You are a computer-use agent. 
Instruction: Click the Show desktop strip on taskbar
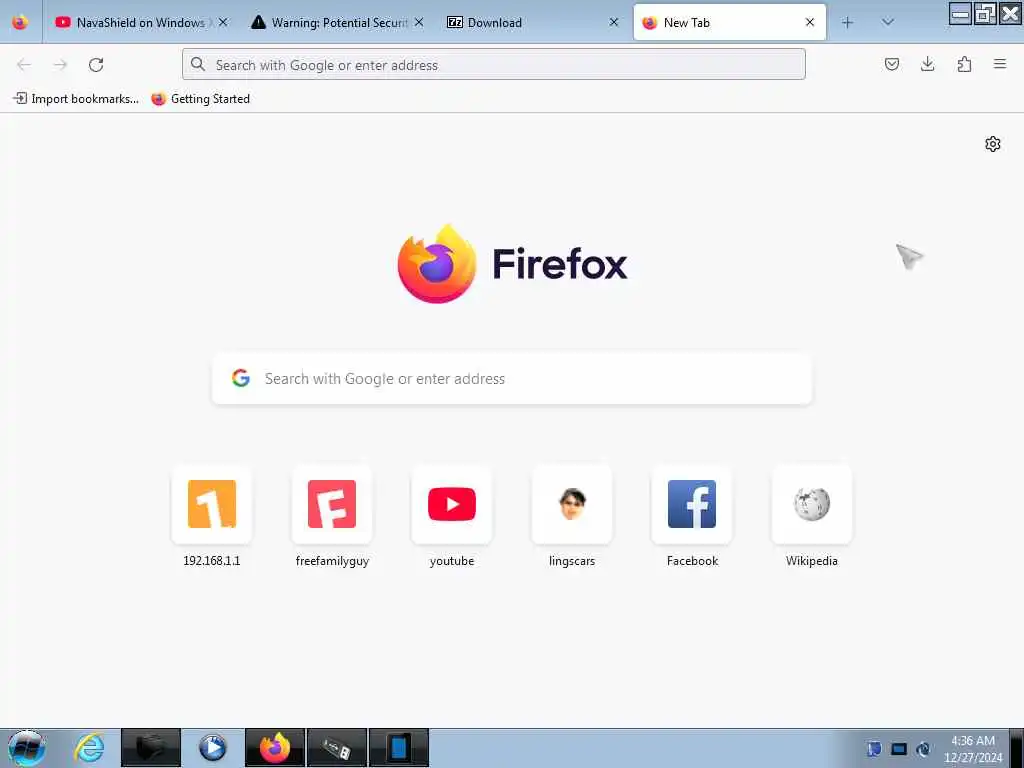(x=1016, y=748)
